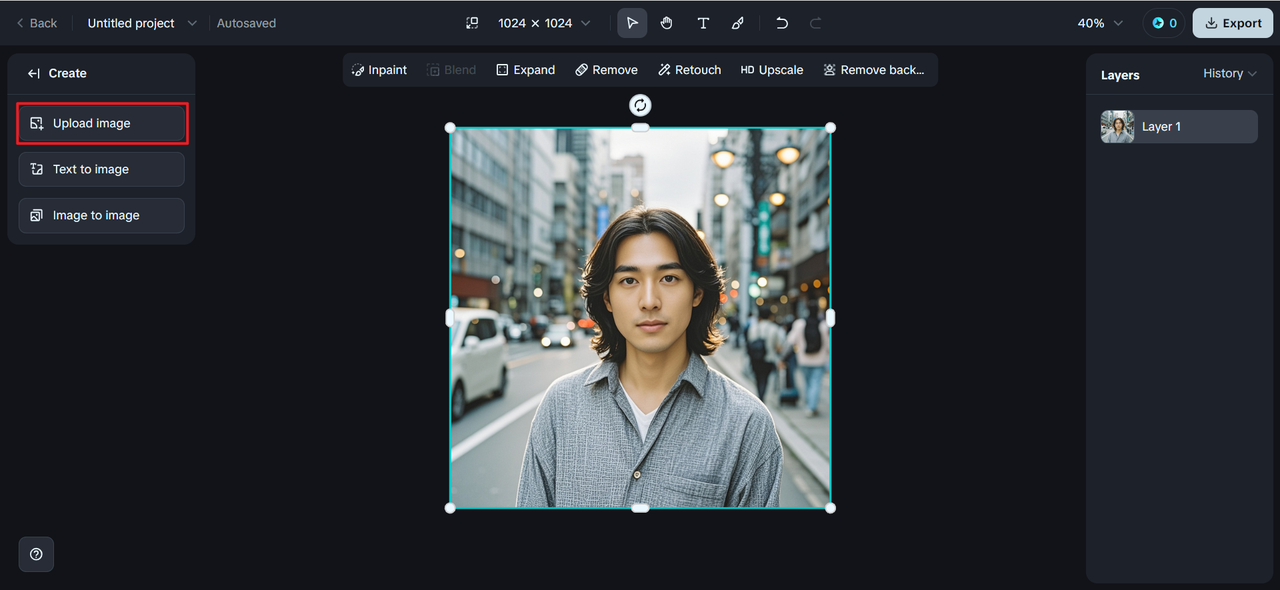Select the Layer 1 thumbnail
This screenshot has height=590, width=1280.
click(x=1117, y=127)
